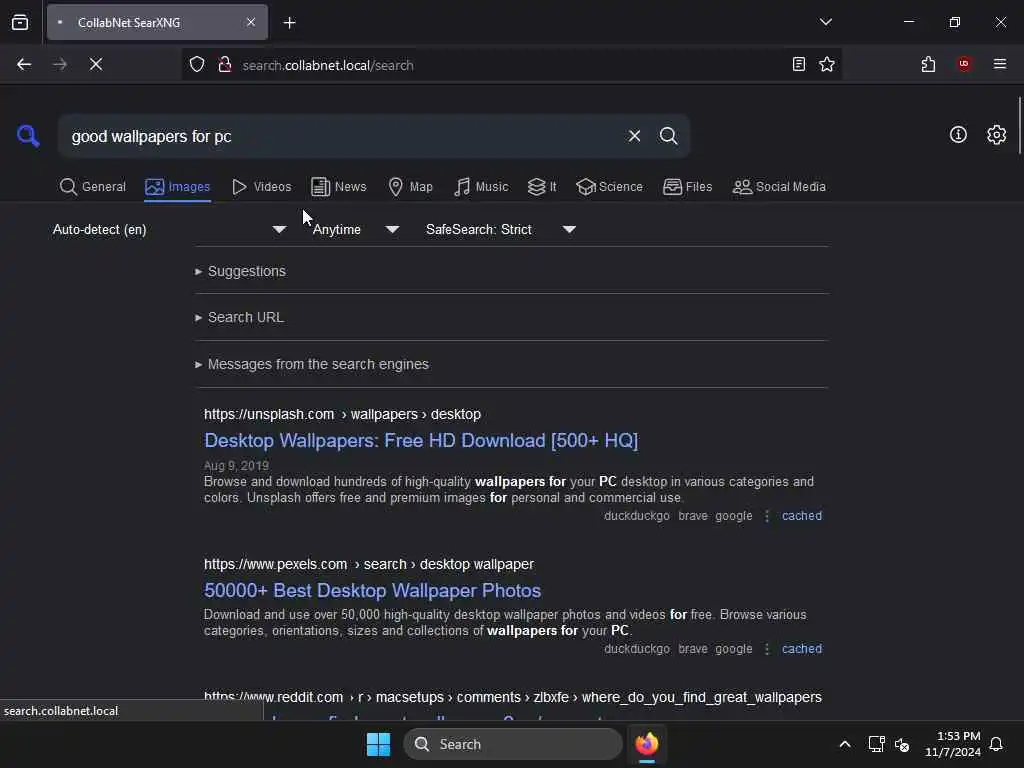The height and width of the screenshot is (768, 1024).
Task: Open the uBlock Origin extension icon
Action: pyautogui.click(x=964, y=64)
